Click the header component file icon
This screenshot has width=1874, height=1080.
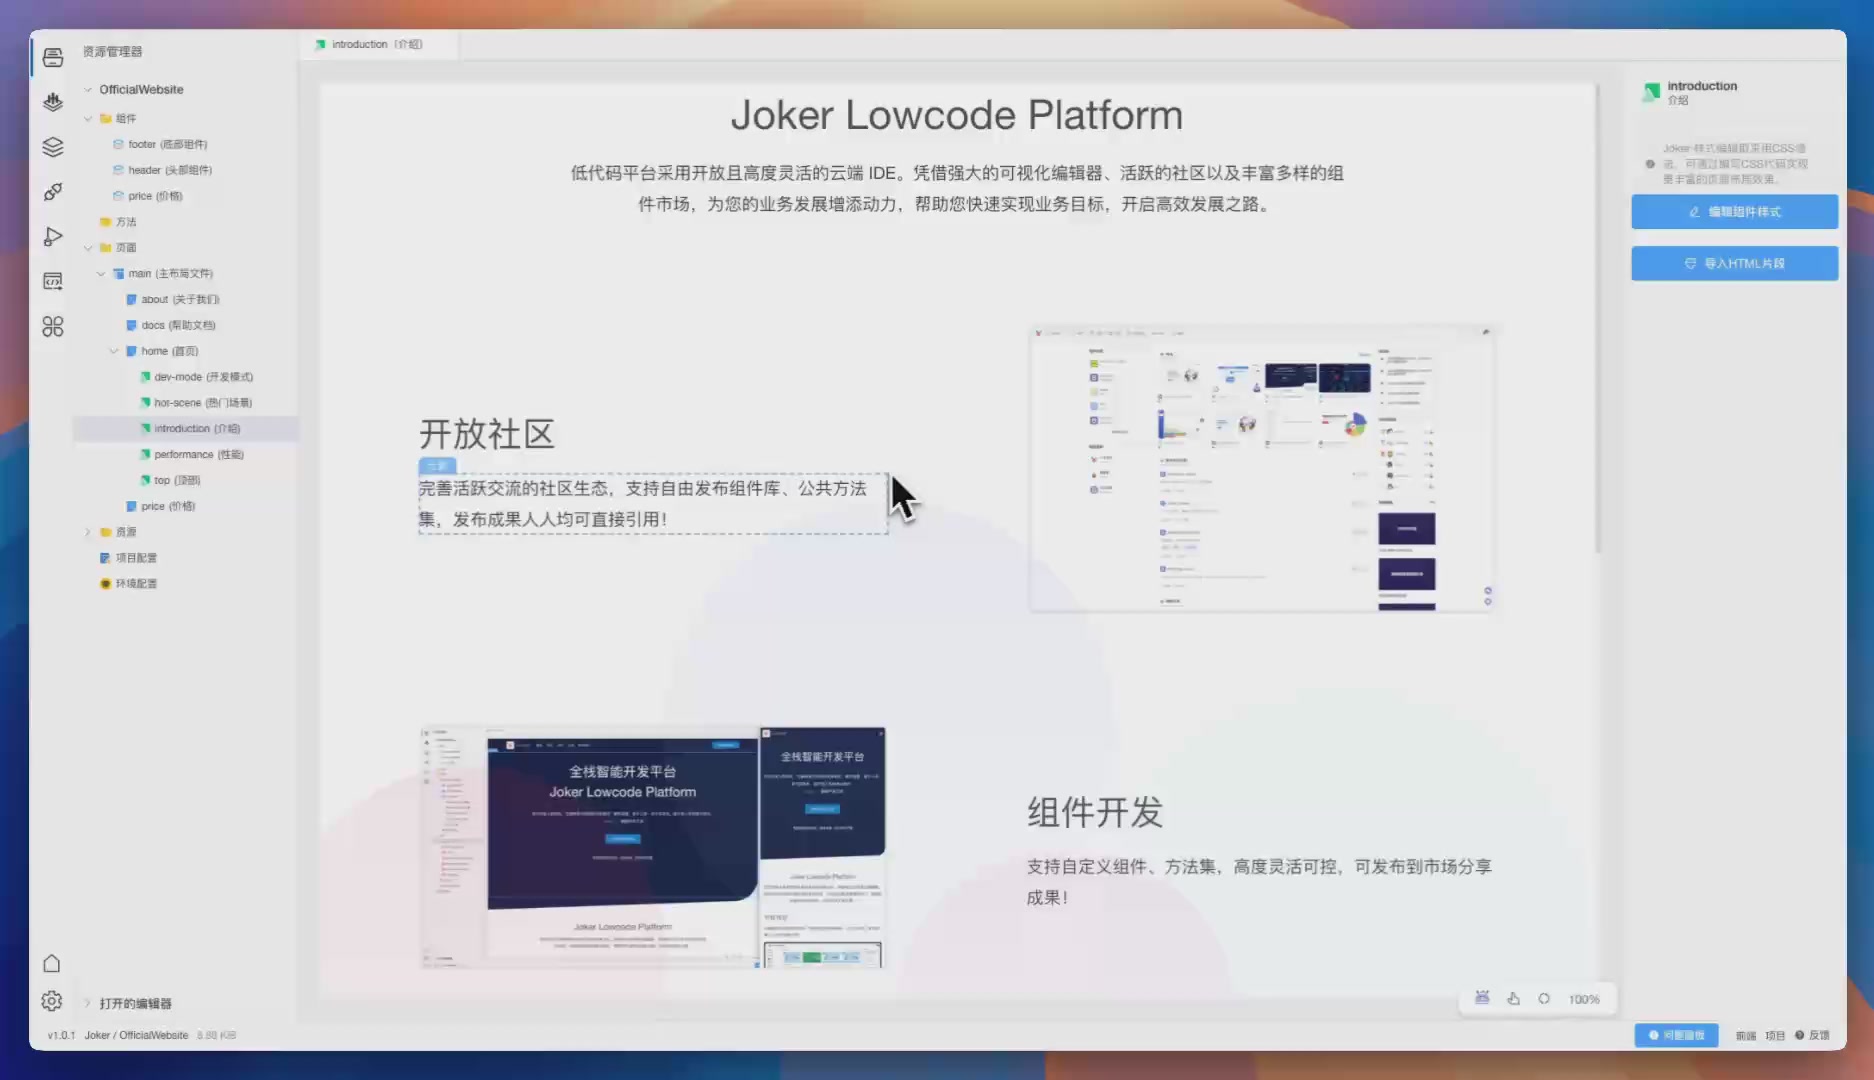(118, 170)
